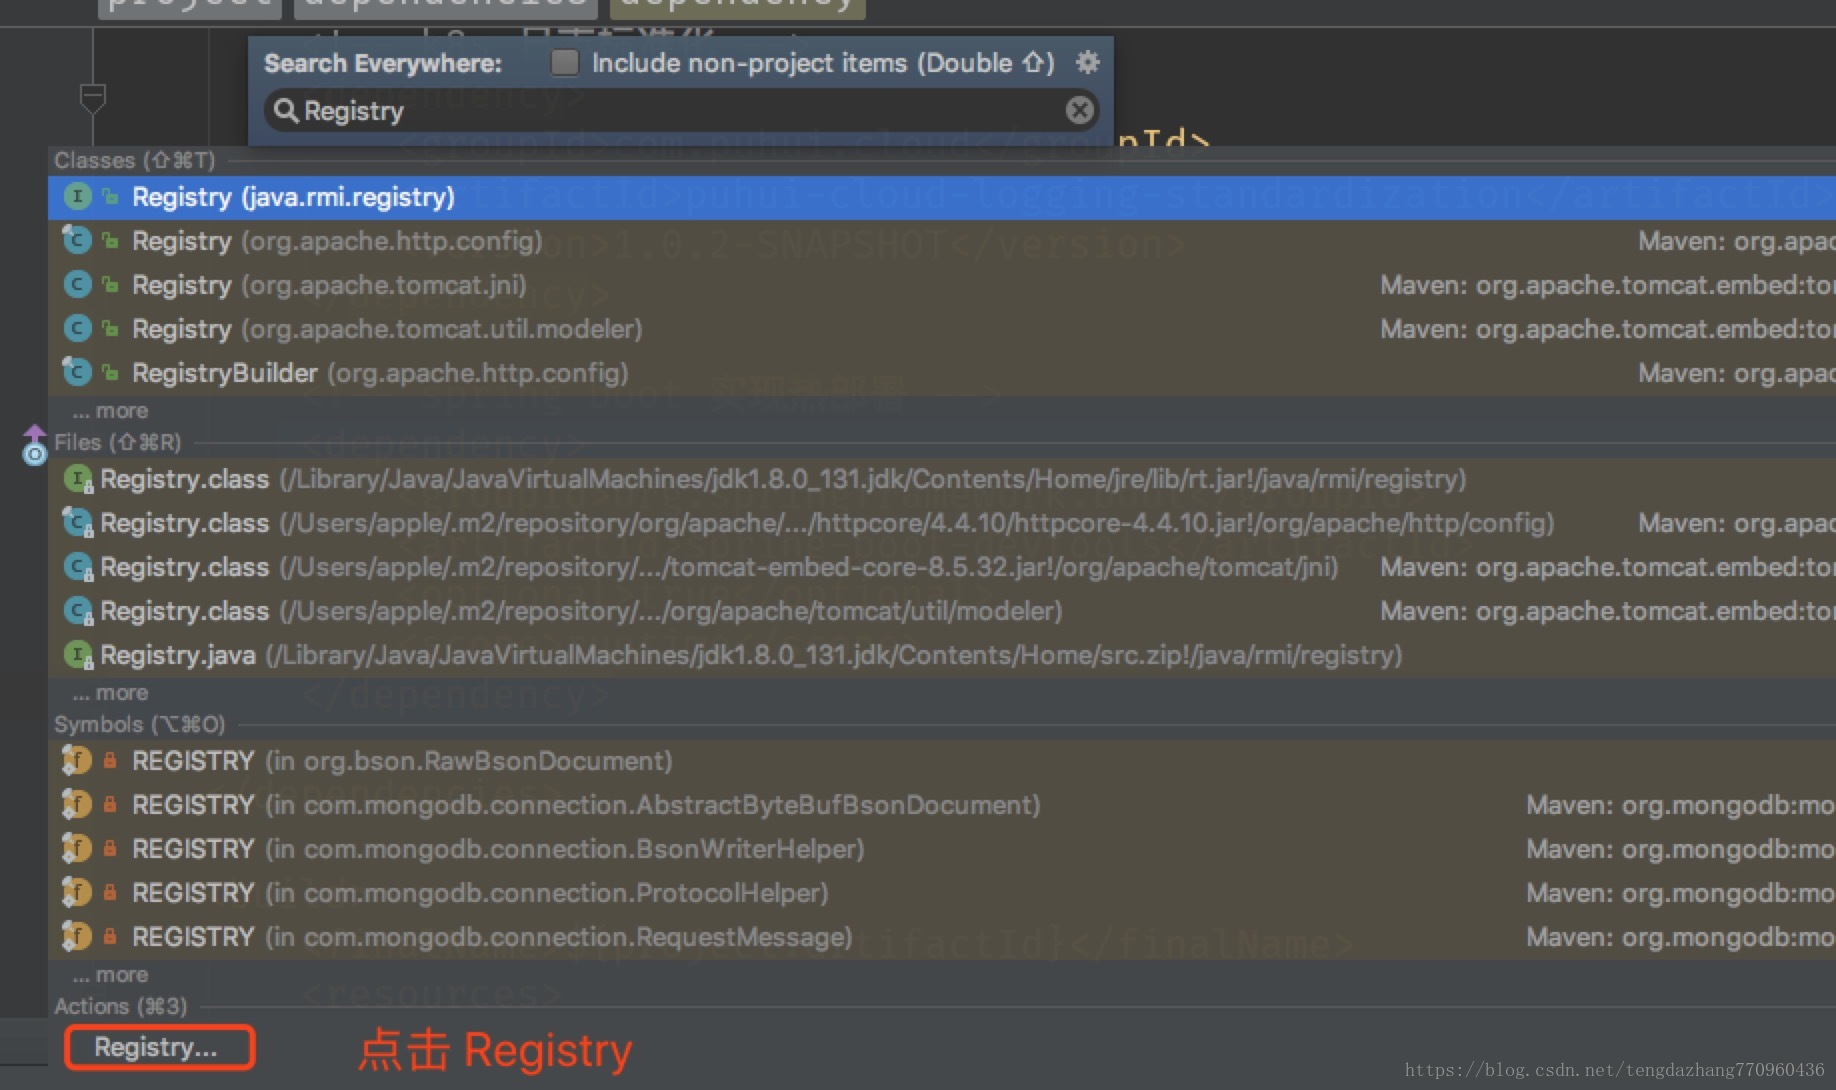Click public marker on RegistryBuilder row
This screenshot has width=1836, height=1090.
click(110, 373)
